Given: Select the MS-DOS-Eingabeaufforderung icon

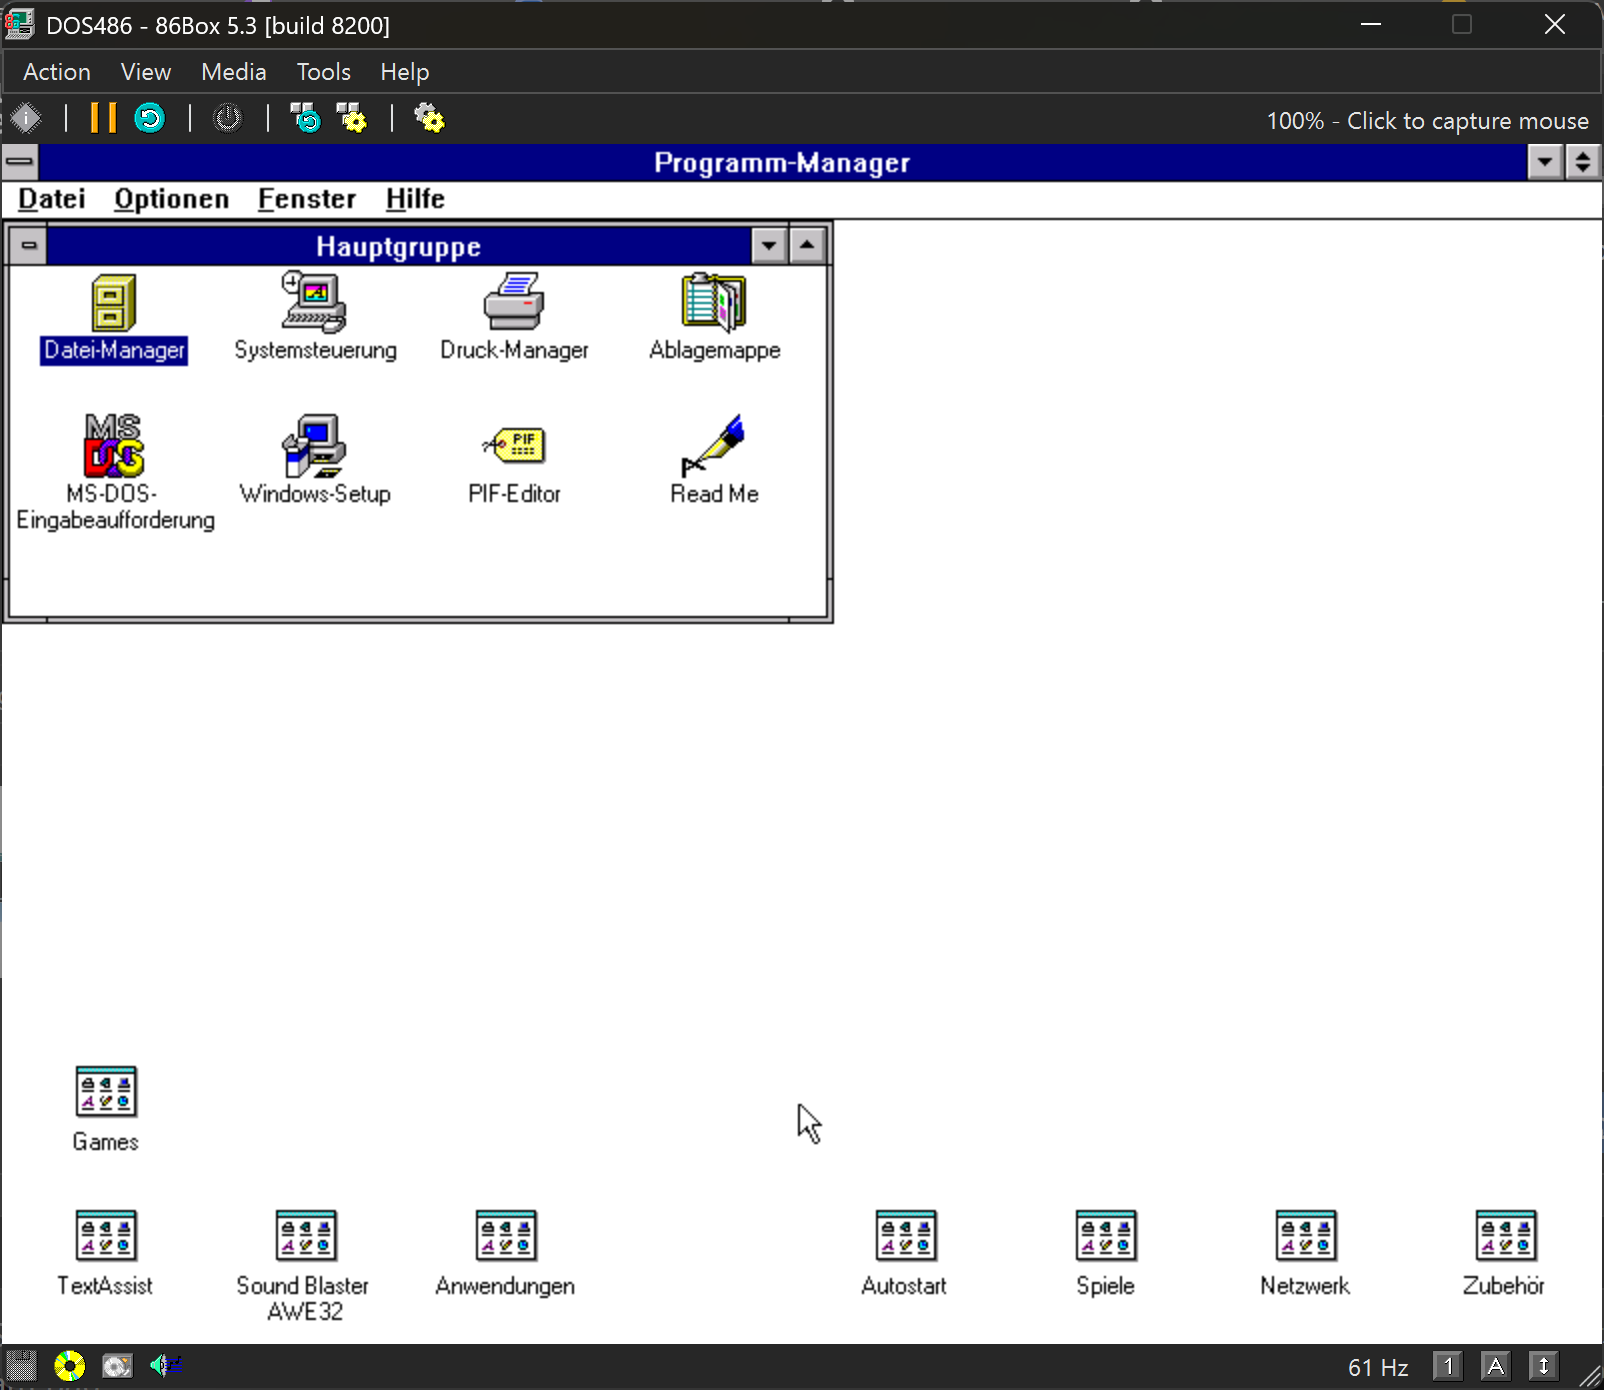Looking at the screenshot, I should [x=114, y=446].
